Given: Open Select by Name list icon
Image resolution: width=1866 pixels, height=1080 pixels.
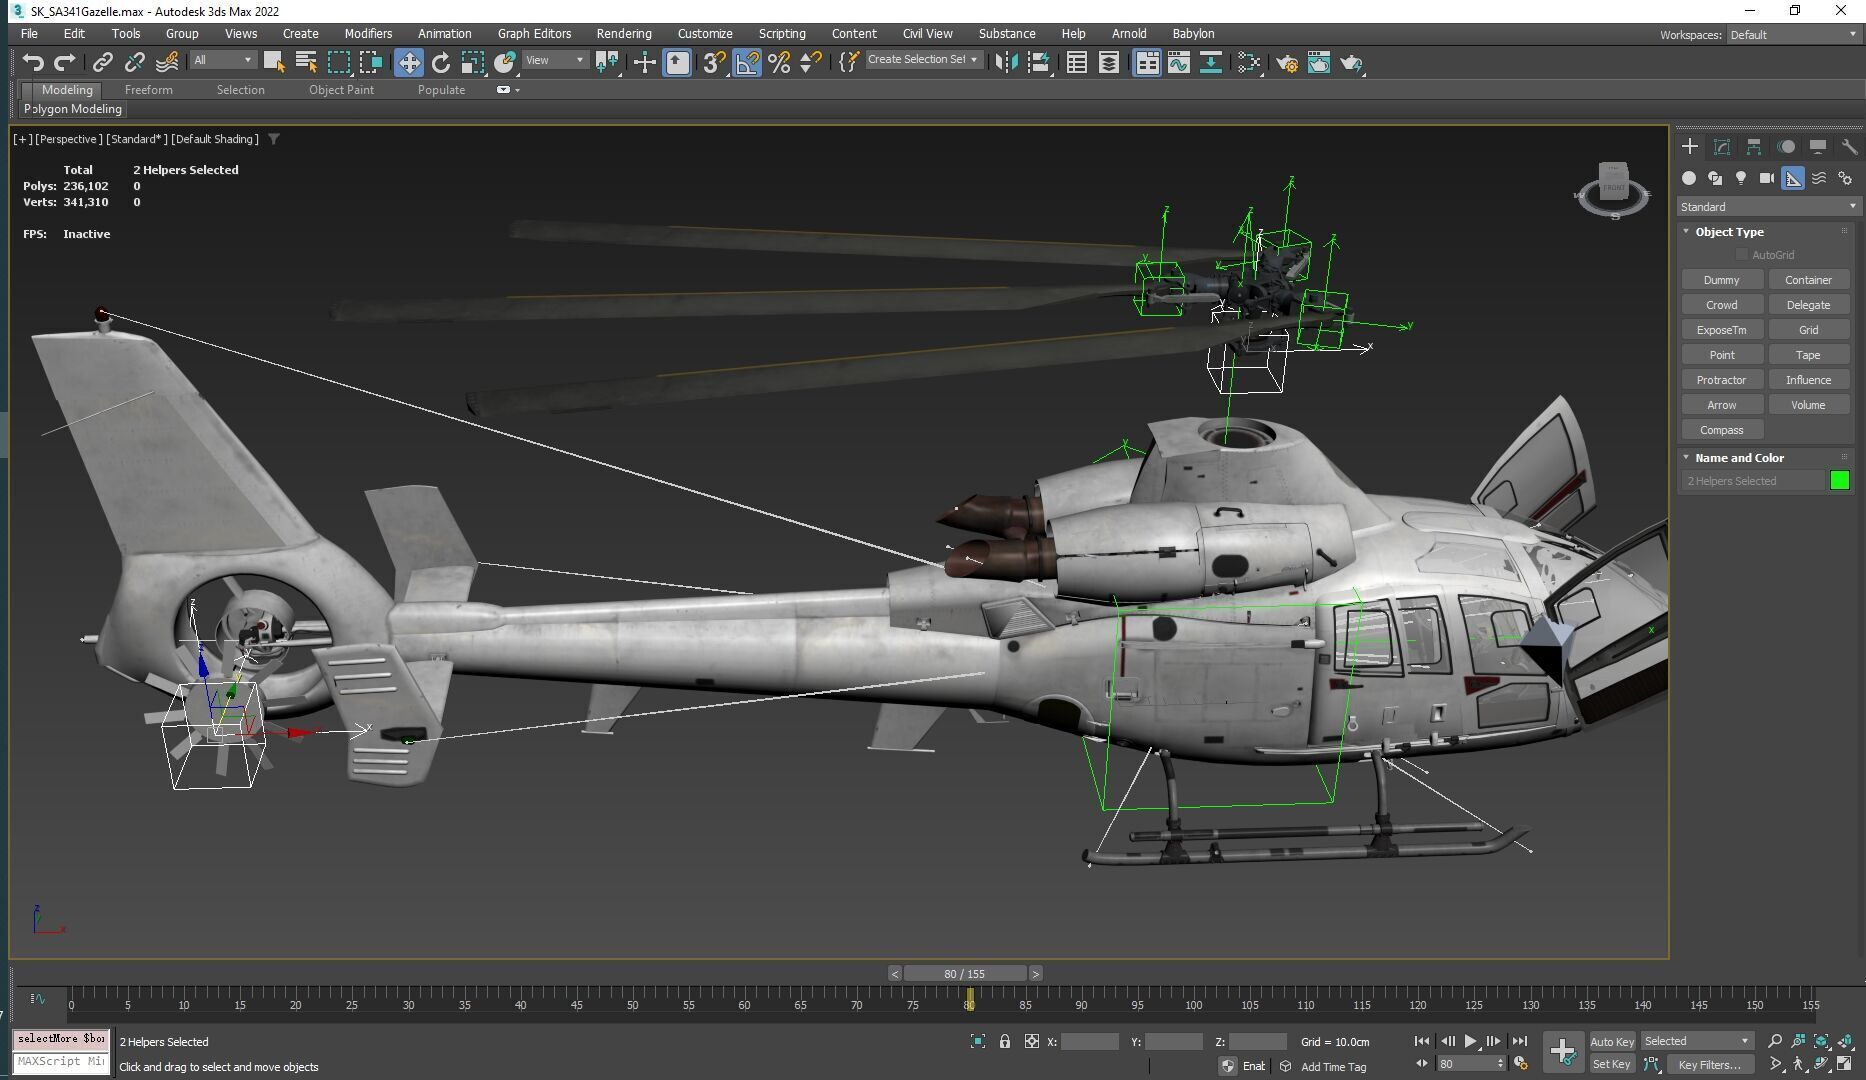Looking at the screenshot, I should point(306,63).
